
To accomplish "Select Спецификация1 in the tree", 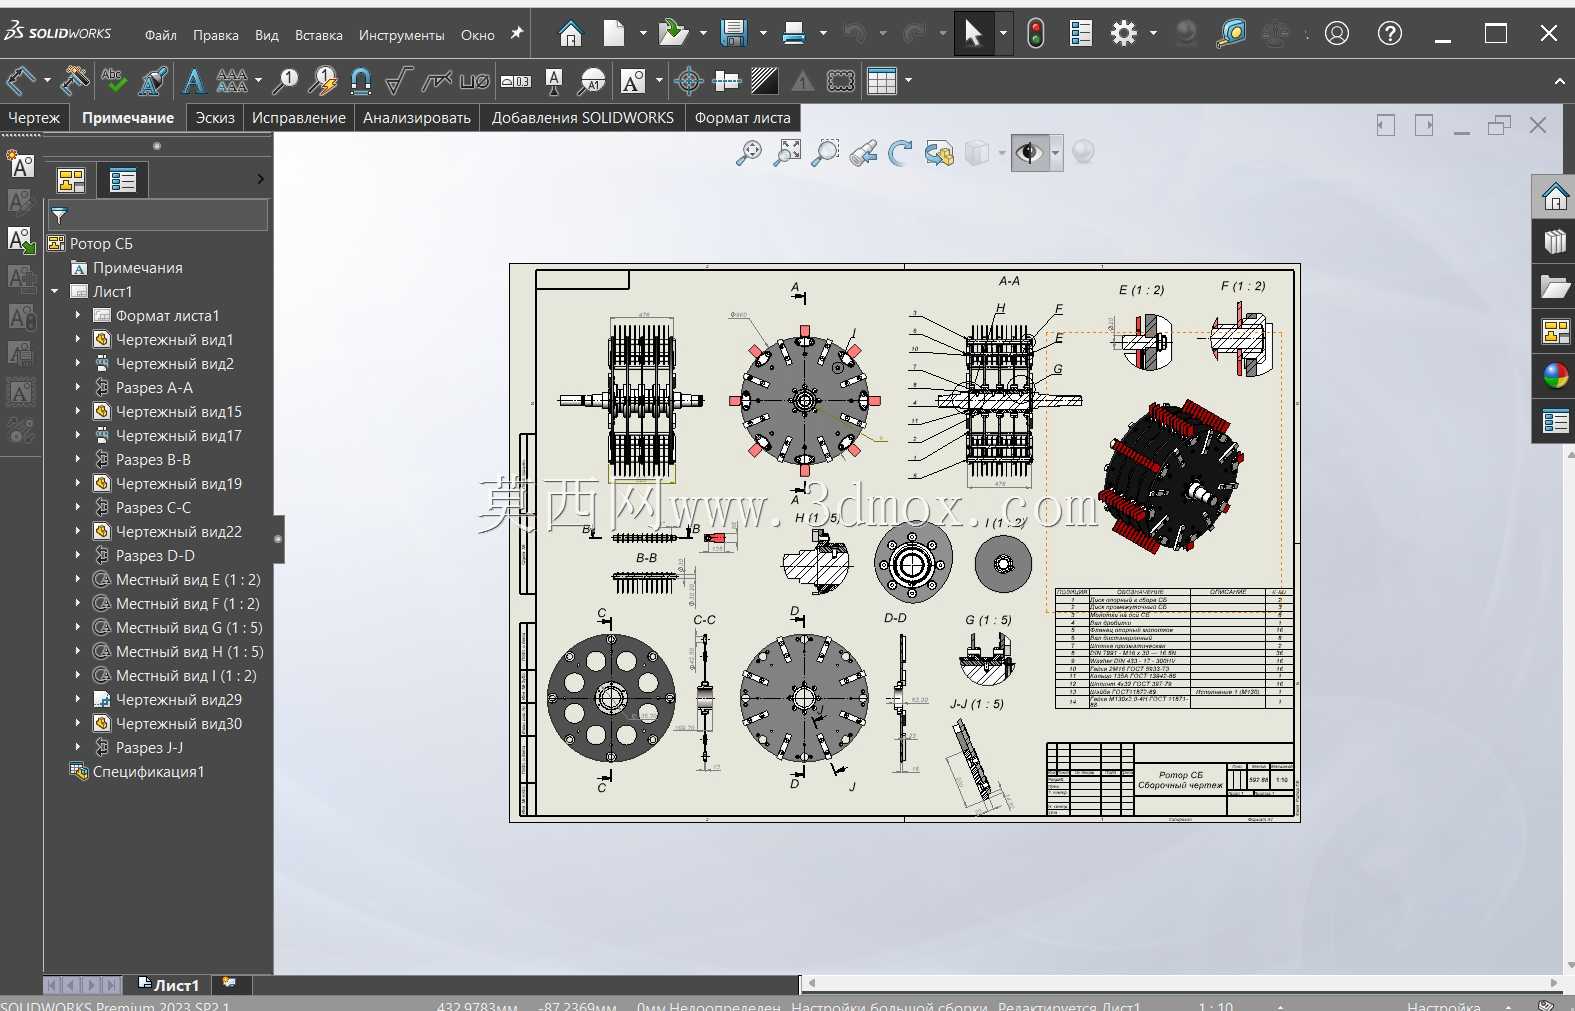I will tap(148, 771).
